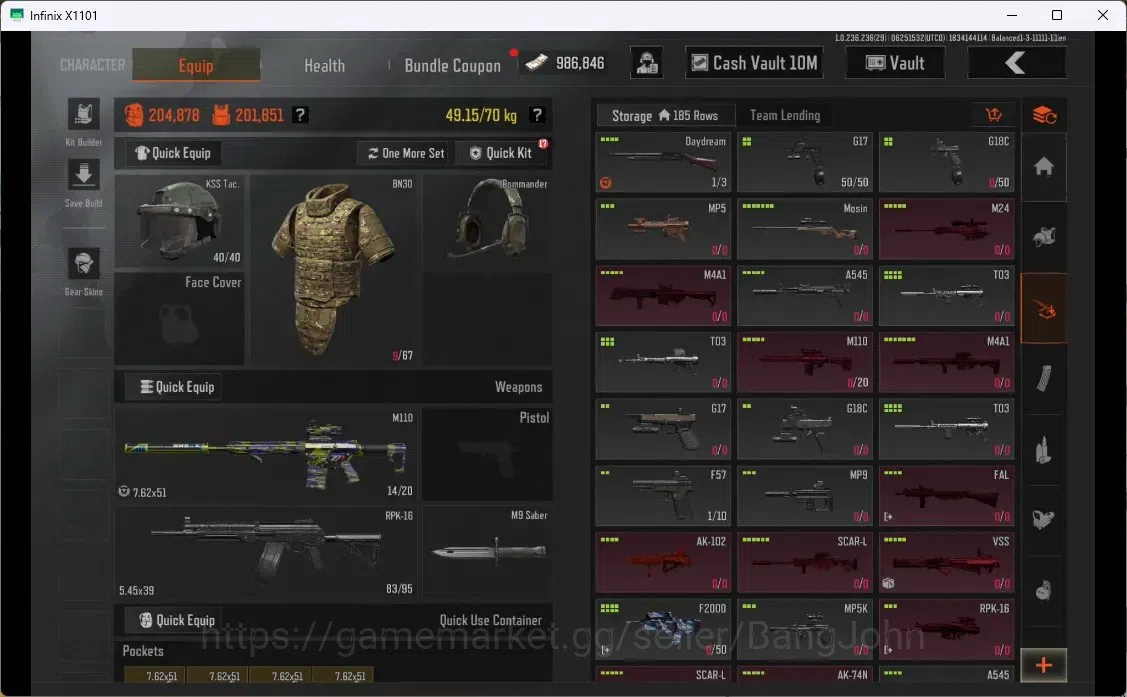The image size is (1127, 697).
Task: Switch to the Health tab
Action: point(324,65)
